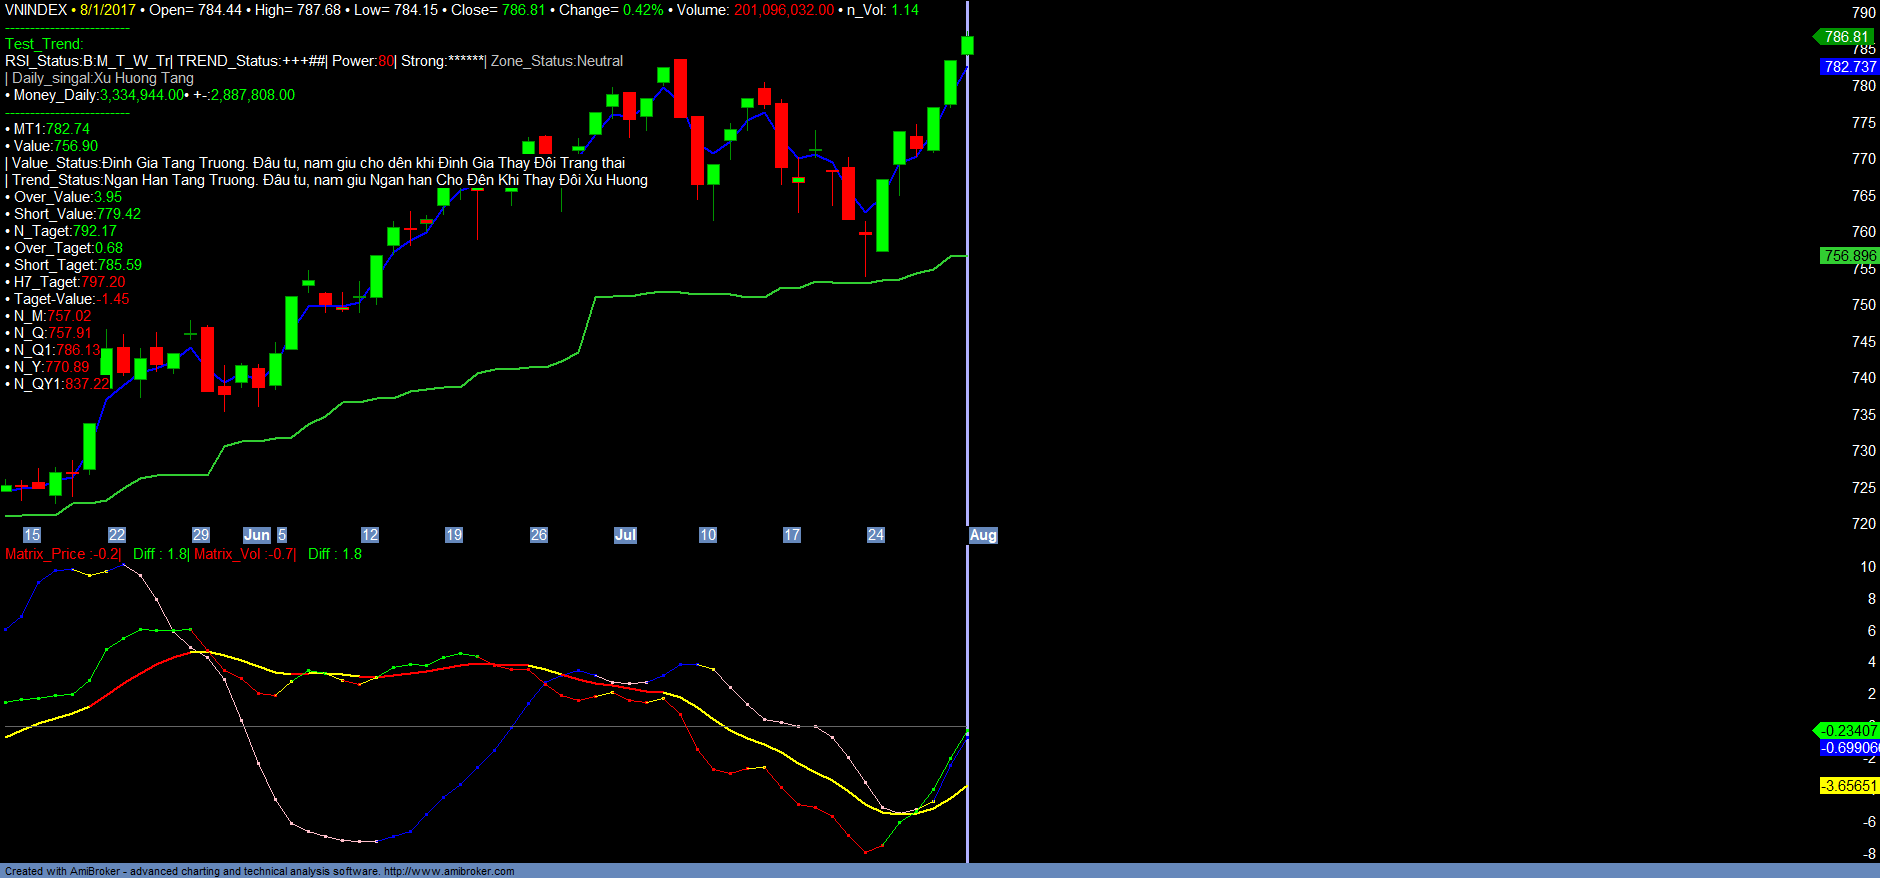Click the yellow -3.65651 indicator value tag
The height and width of the screenshot is (878, 1880).
[1849, 786]
